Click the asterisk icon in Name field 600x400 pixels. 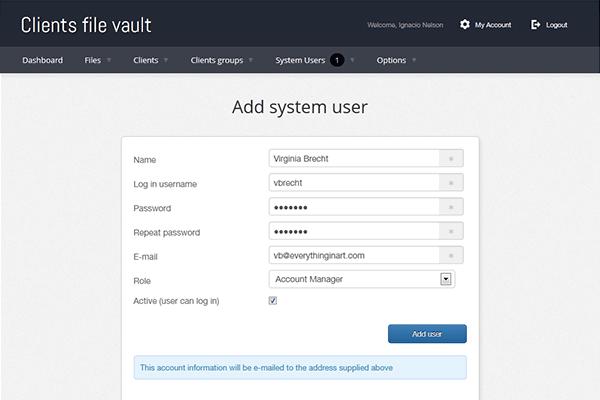pos(451,159)
